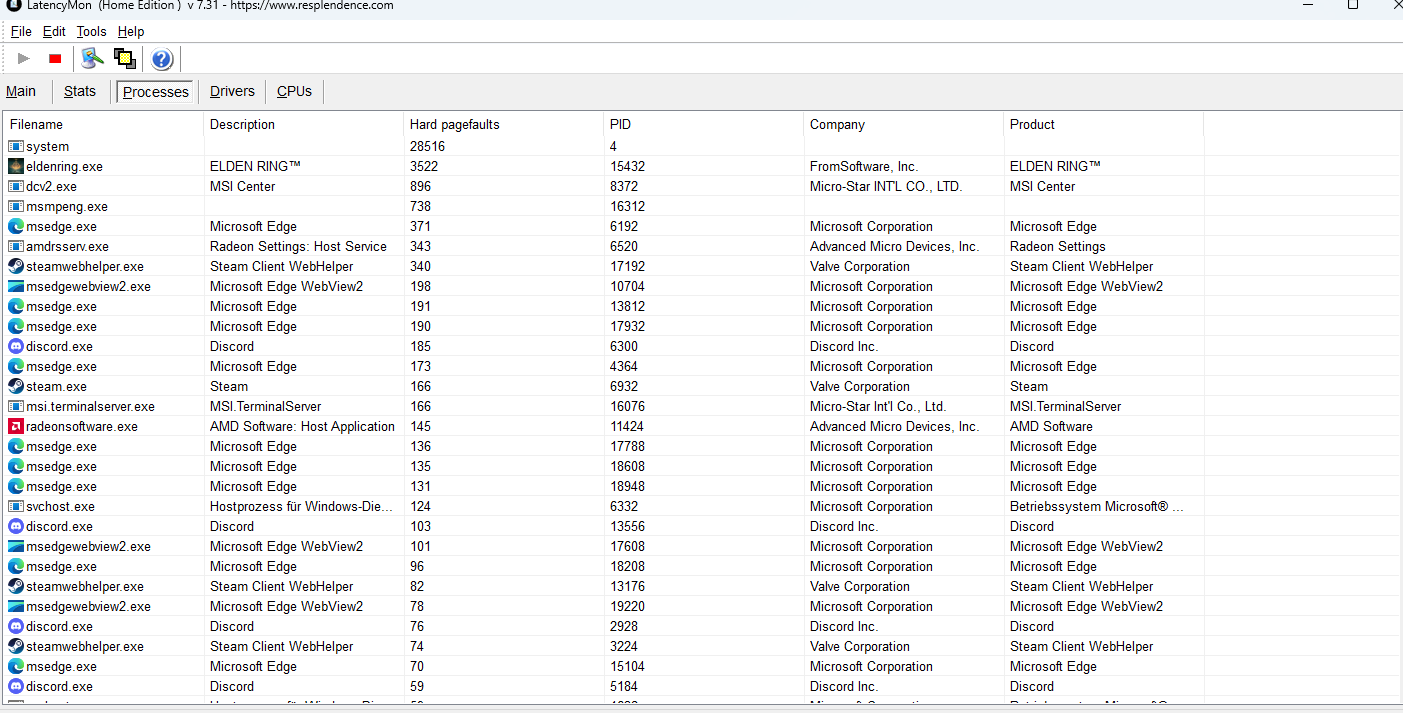Screen dimensions: 1403x713
Task: Click the steamwebhelper icon for PID 13176
Action: 16,586
